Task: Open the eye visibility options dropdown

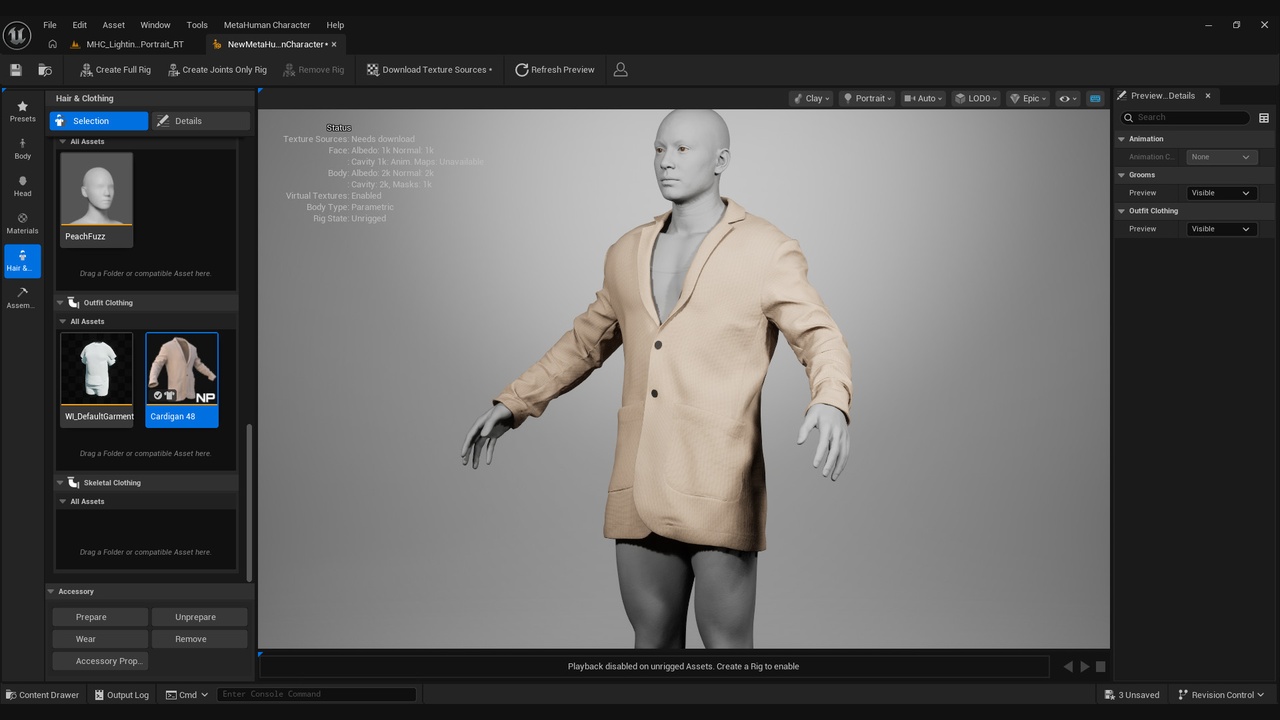Action: point(1068,98)
